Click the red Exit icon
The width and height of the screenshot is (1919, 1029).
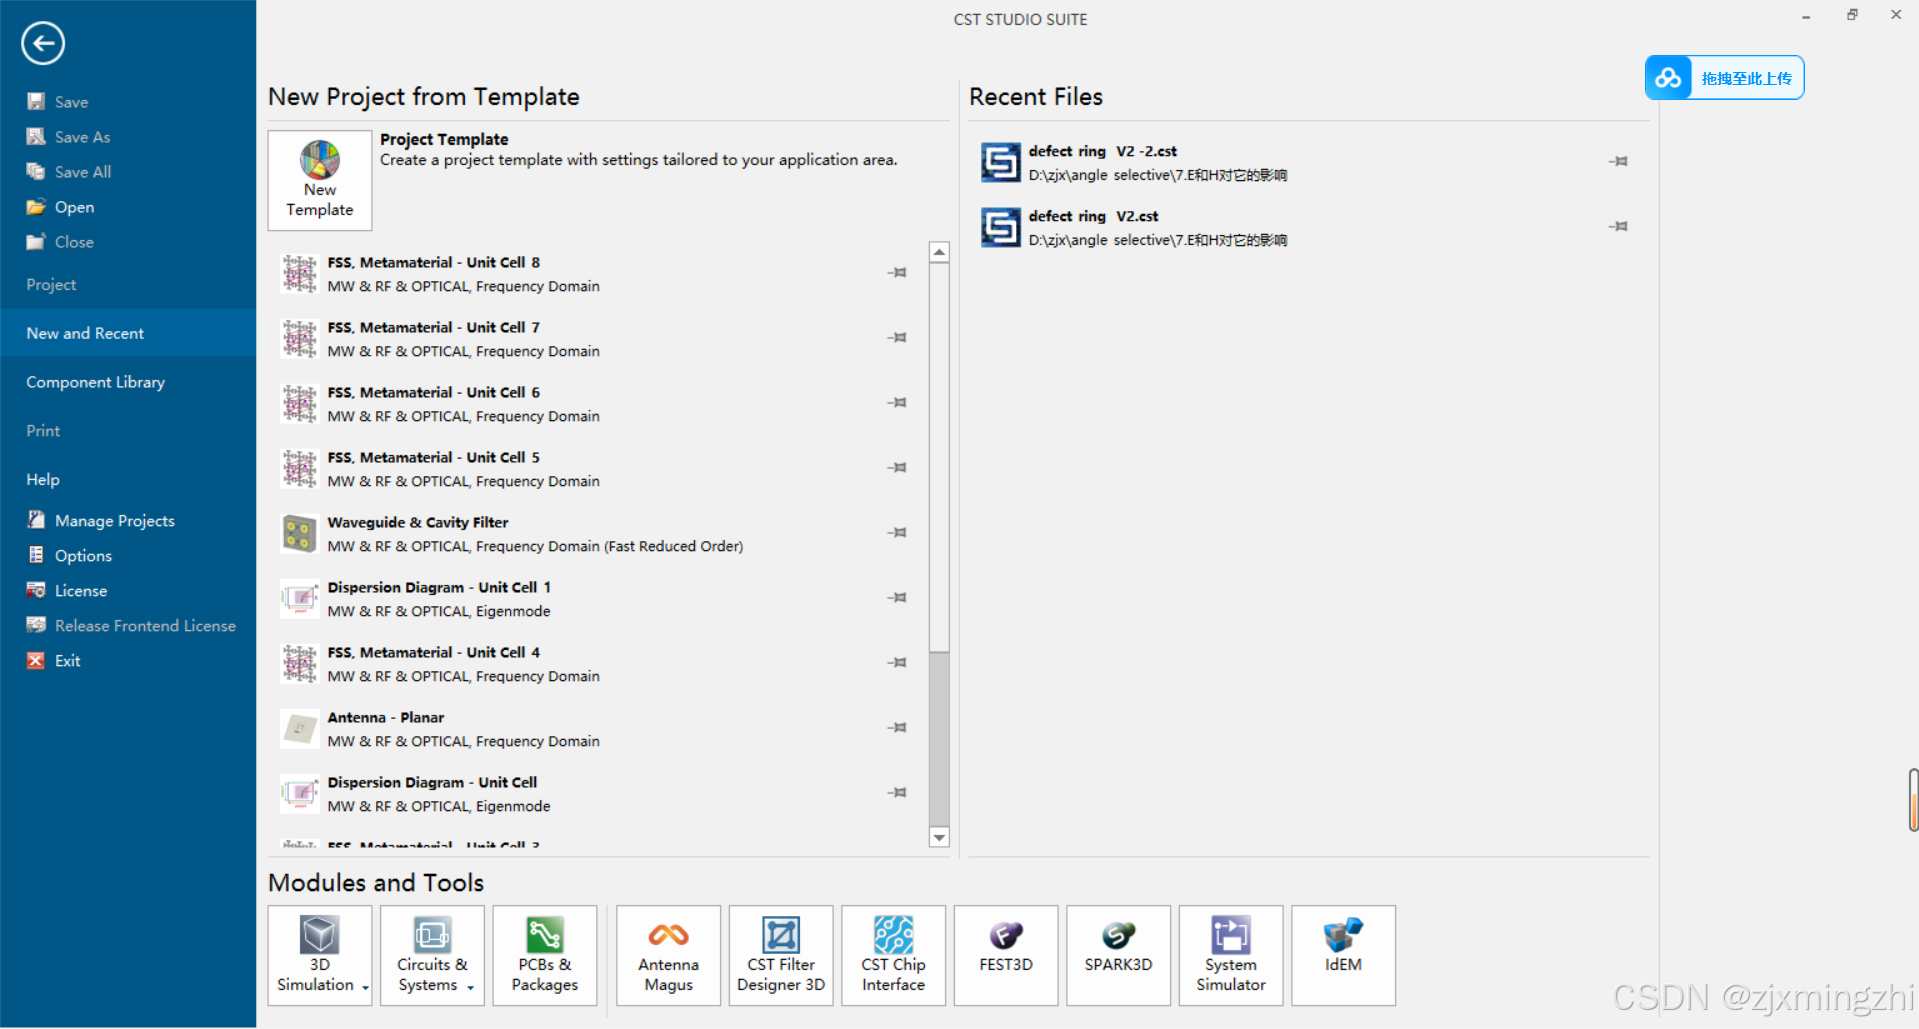[x=36, y=660]
